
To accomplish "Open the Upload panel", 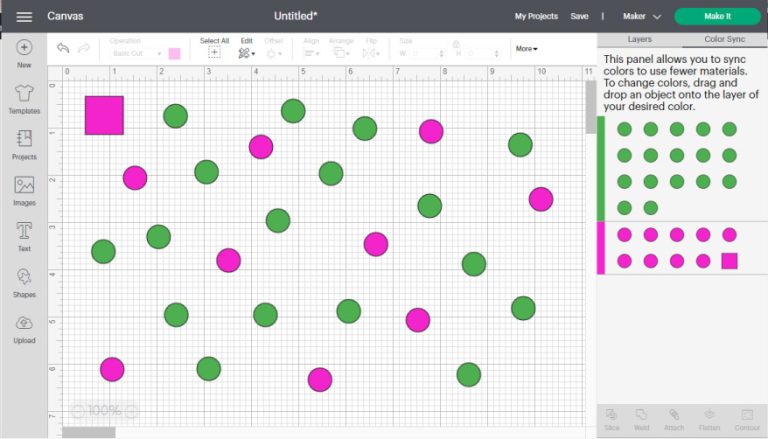I will [24, 329].
